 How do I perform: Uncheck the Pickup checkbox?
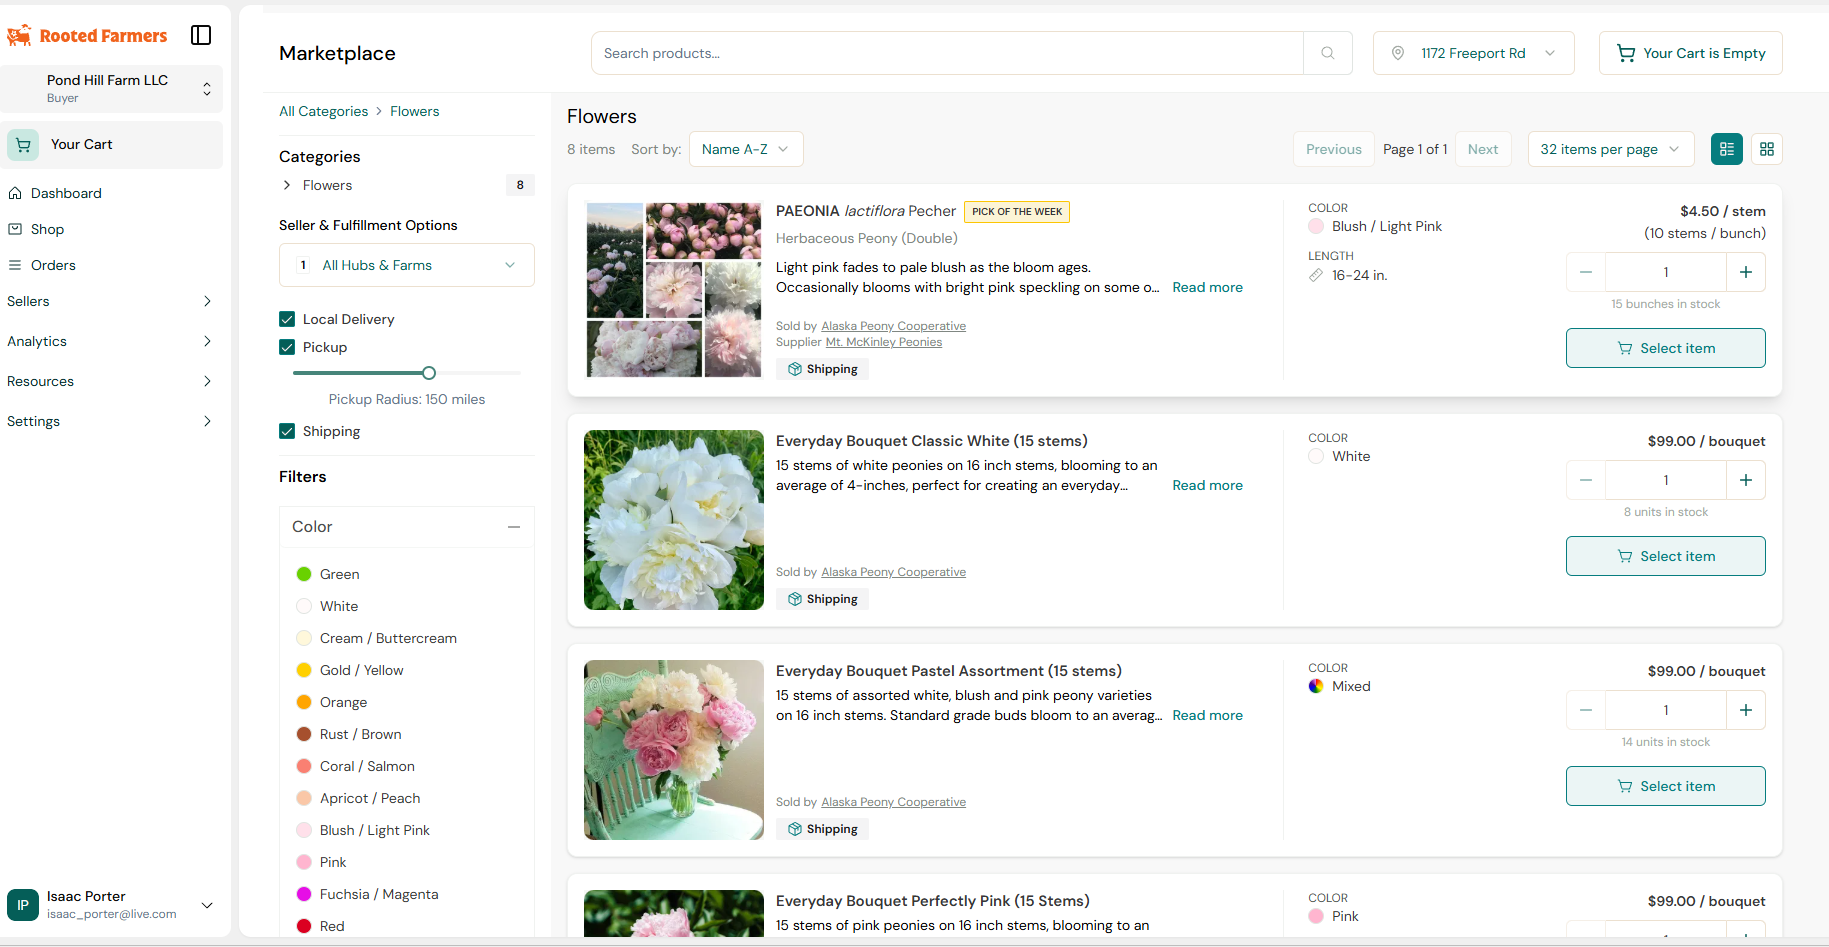pyautogui.click(x=287, y=347)
